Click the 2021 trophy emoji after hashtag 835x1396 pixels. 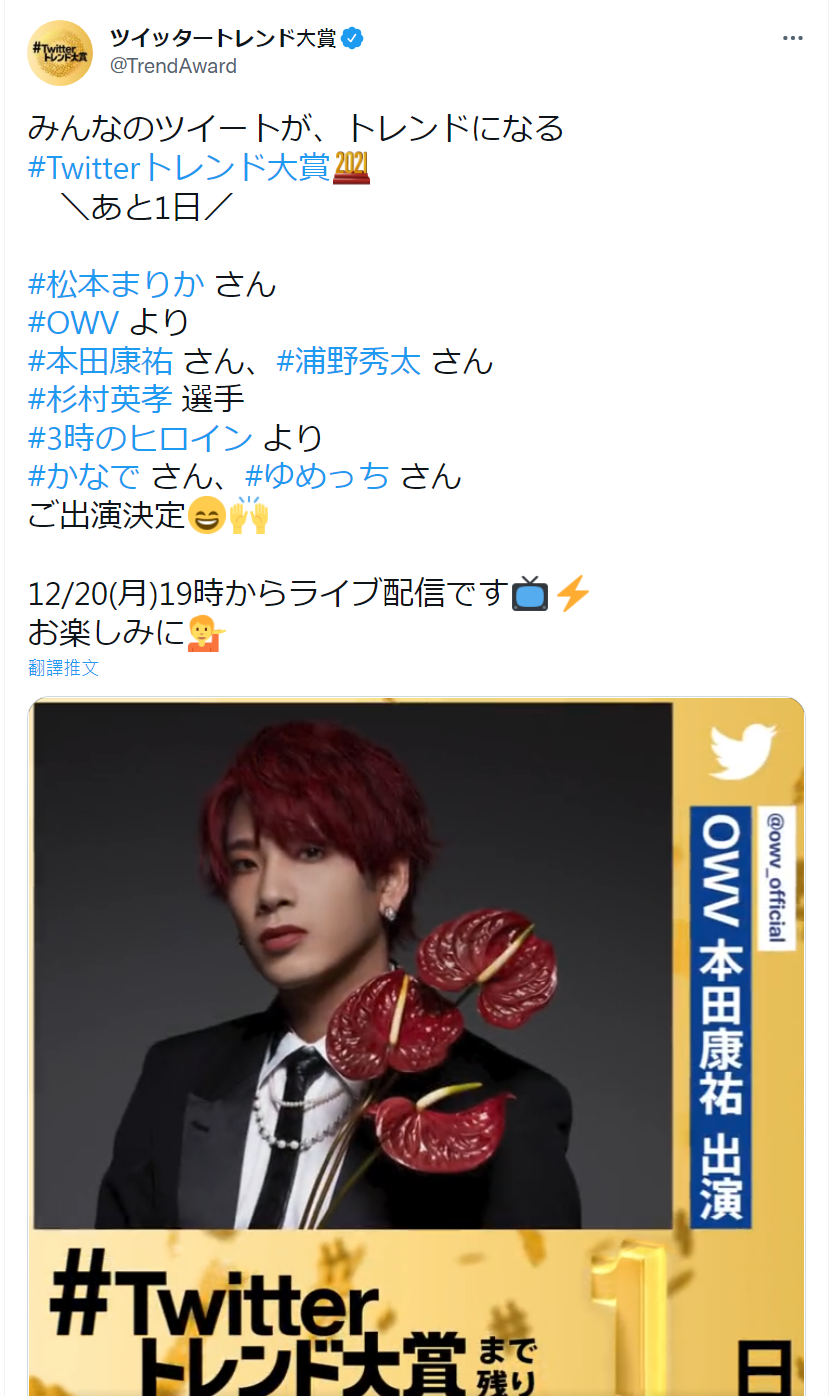click(351, 167)
